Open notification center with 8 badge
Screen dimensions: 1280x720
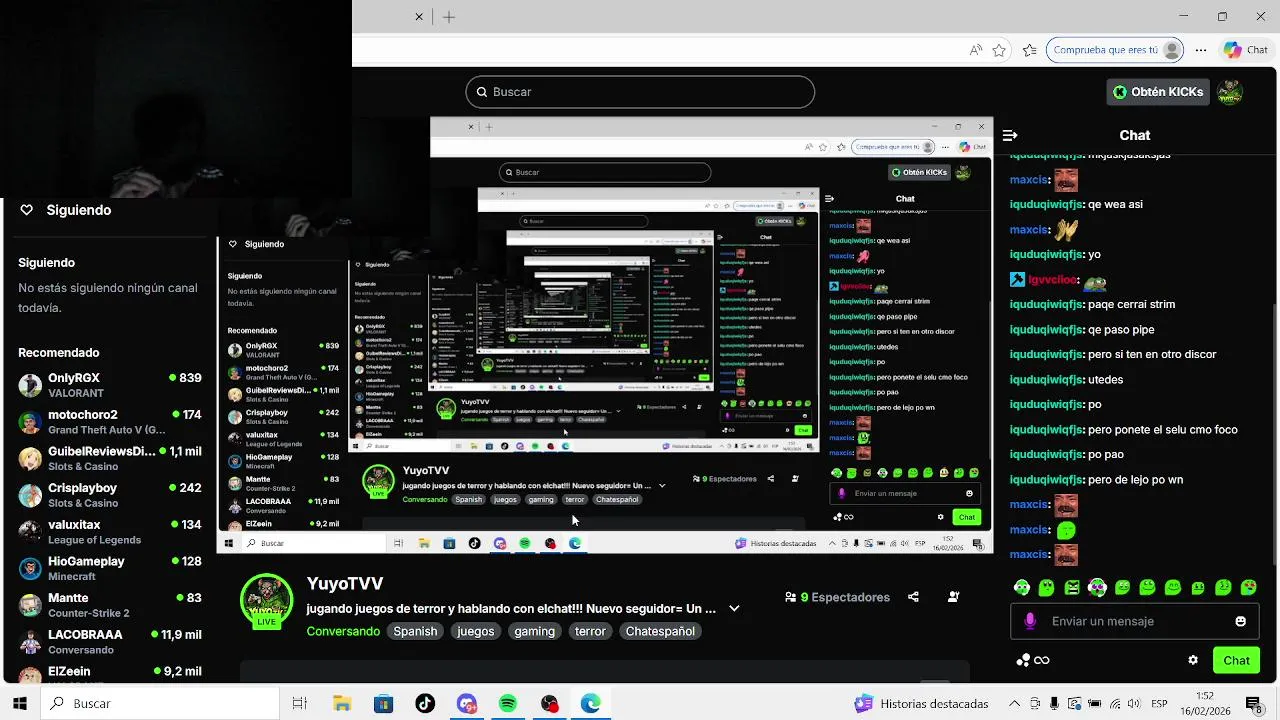1253,704
